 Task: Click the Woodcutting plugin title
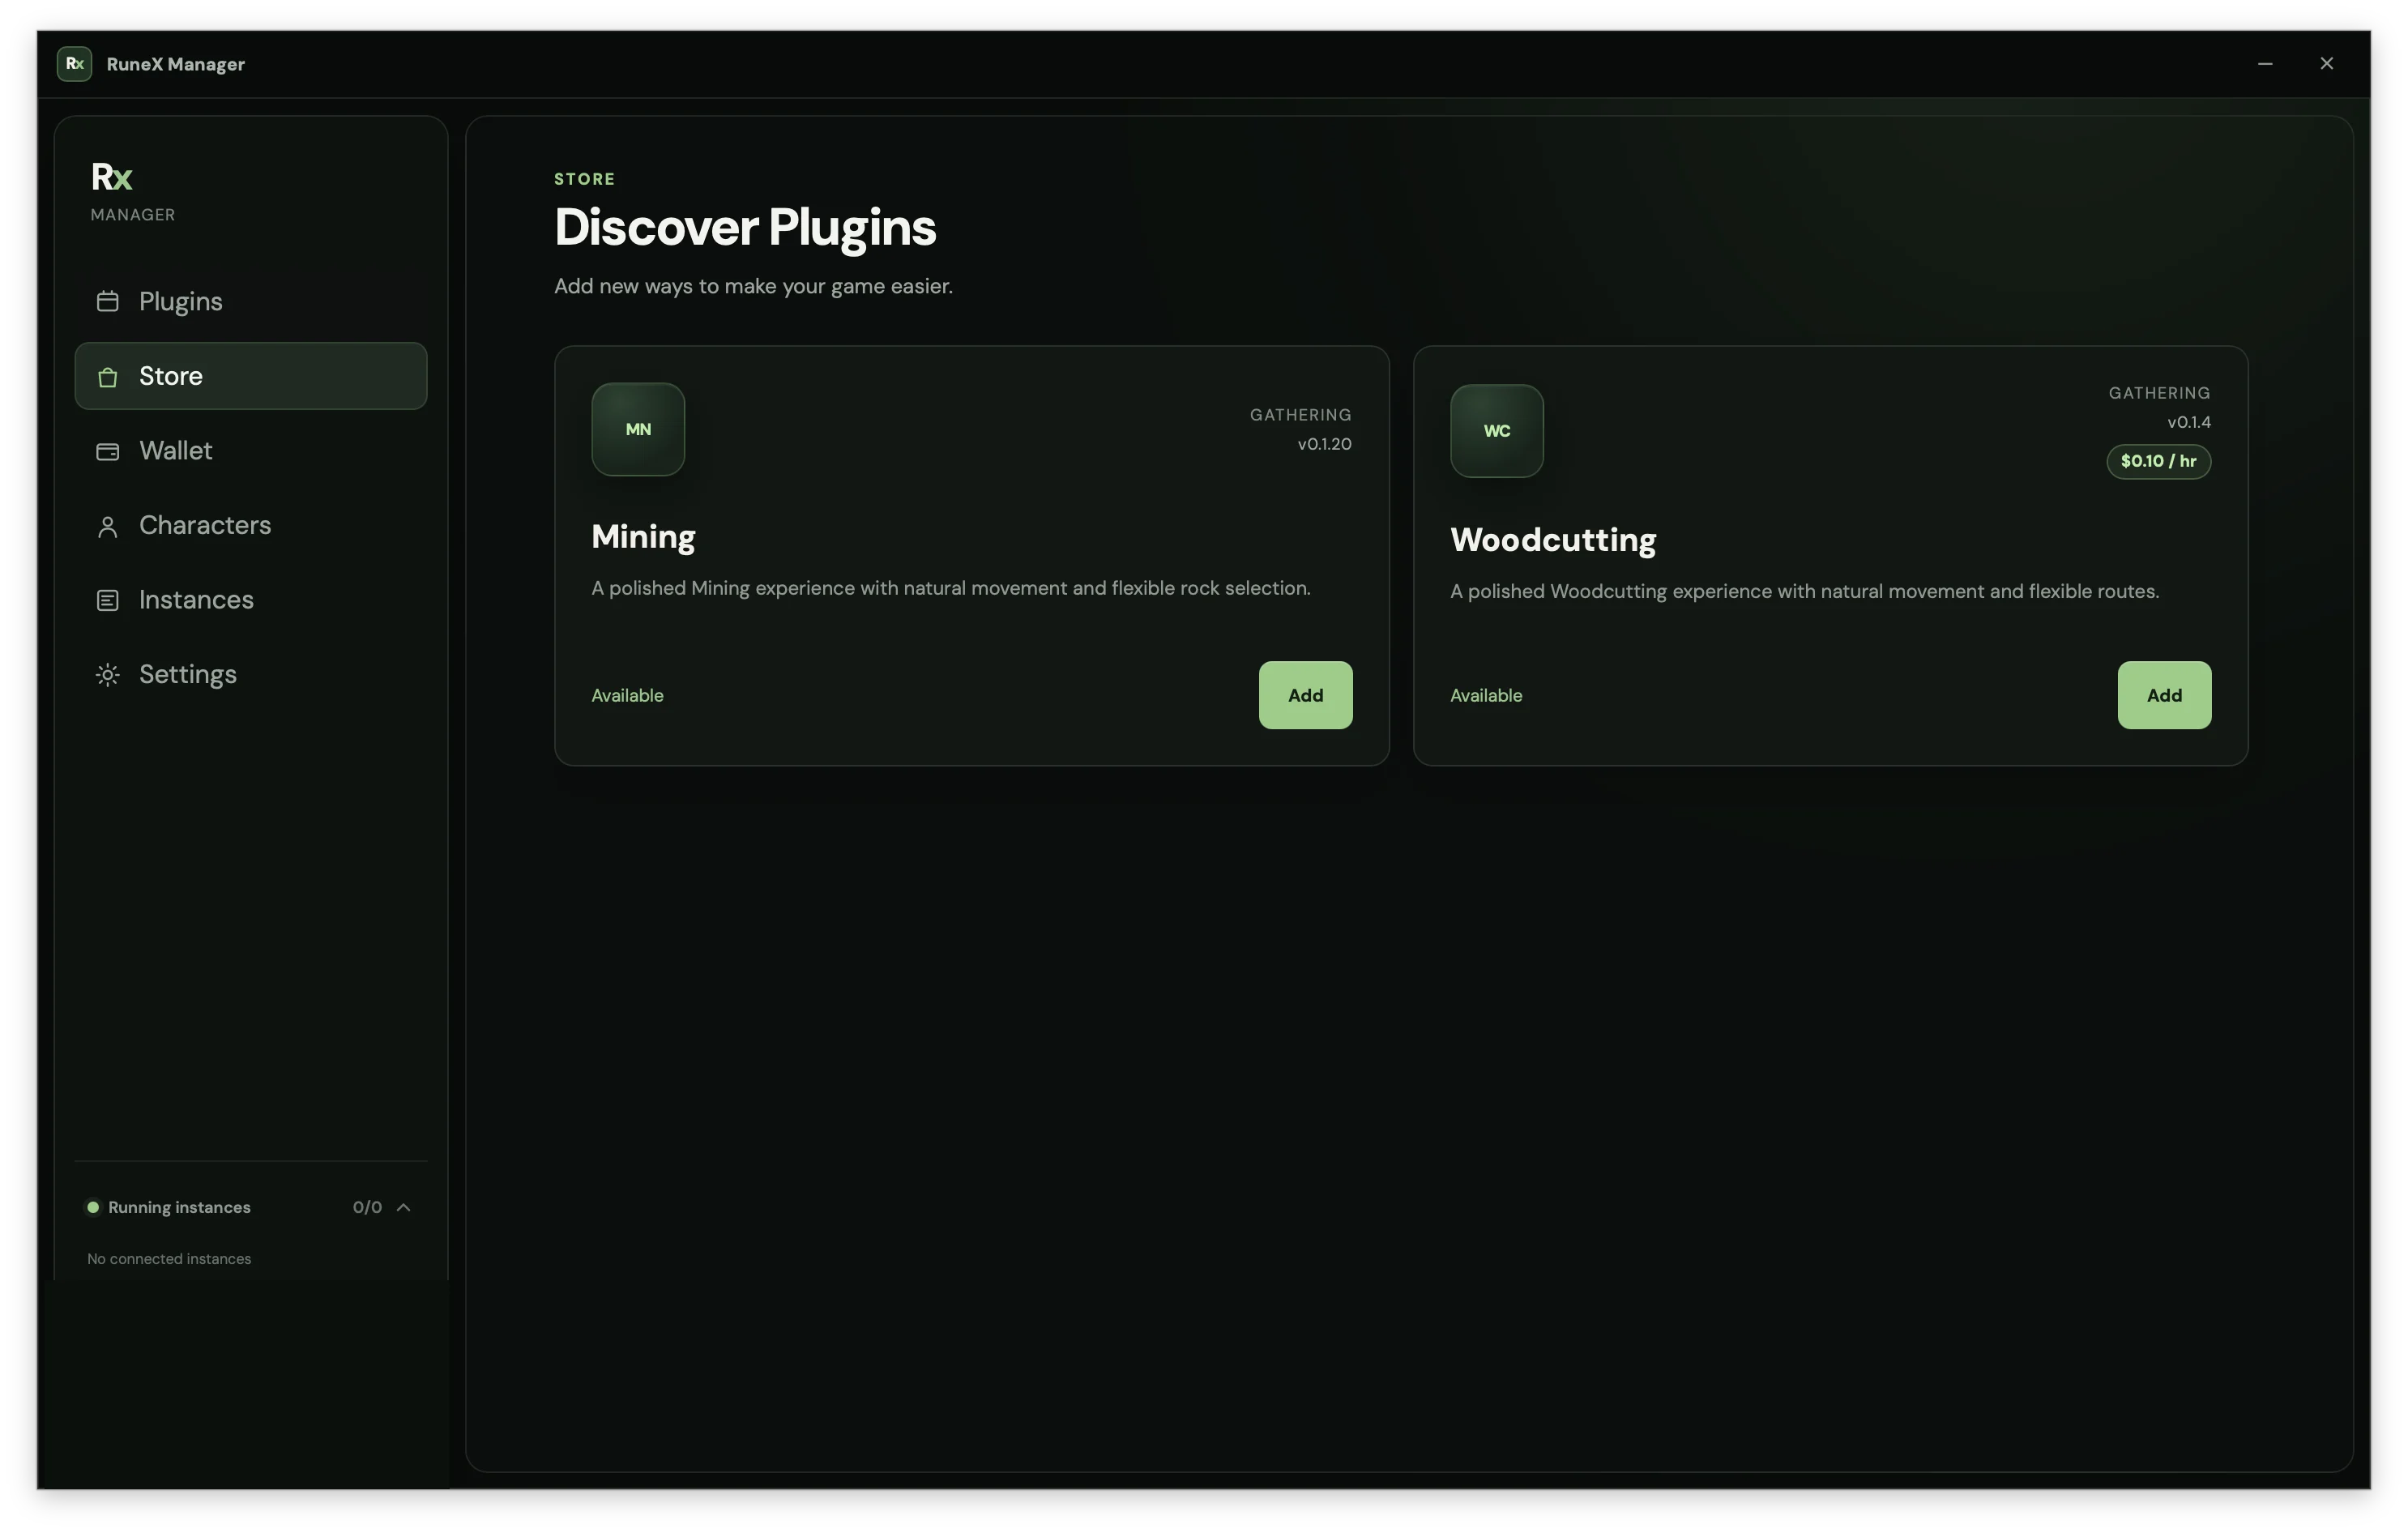tap(1553, 540)
